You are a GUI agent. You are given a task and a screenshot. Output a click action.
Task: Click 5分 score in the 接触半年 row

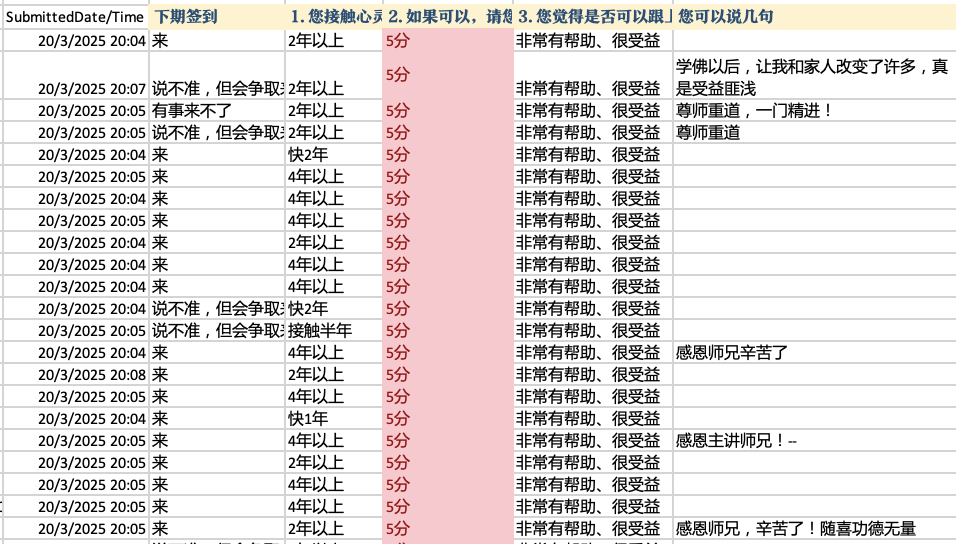pyautogui.click(x=447, y=331)
